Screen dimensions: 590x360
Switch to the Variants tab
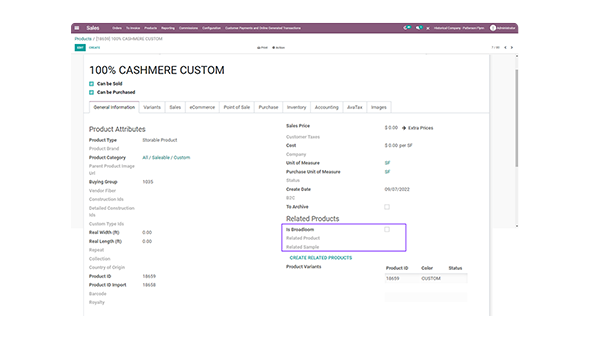click(x=152, y=107)
